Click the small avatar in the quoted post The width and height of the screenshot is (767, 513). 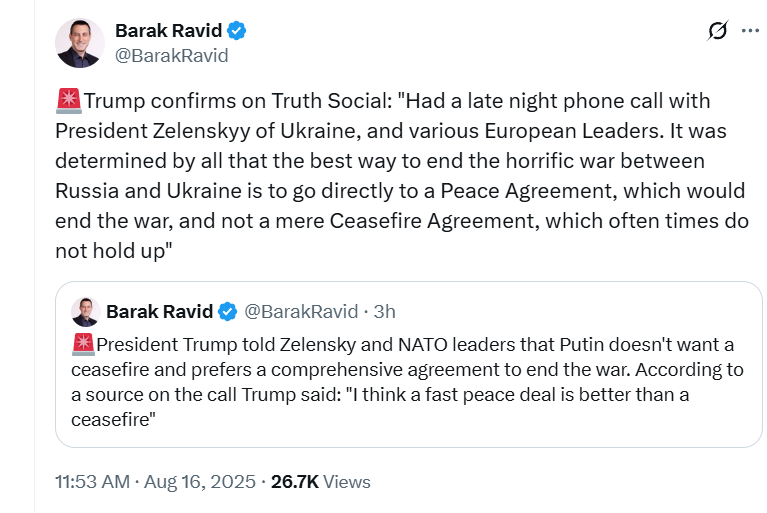coord(85,312)
